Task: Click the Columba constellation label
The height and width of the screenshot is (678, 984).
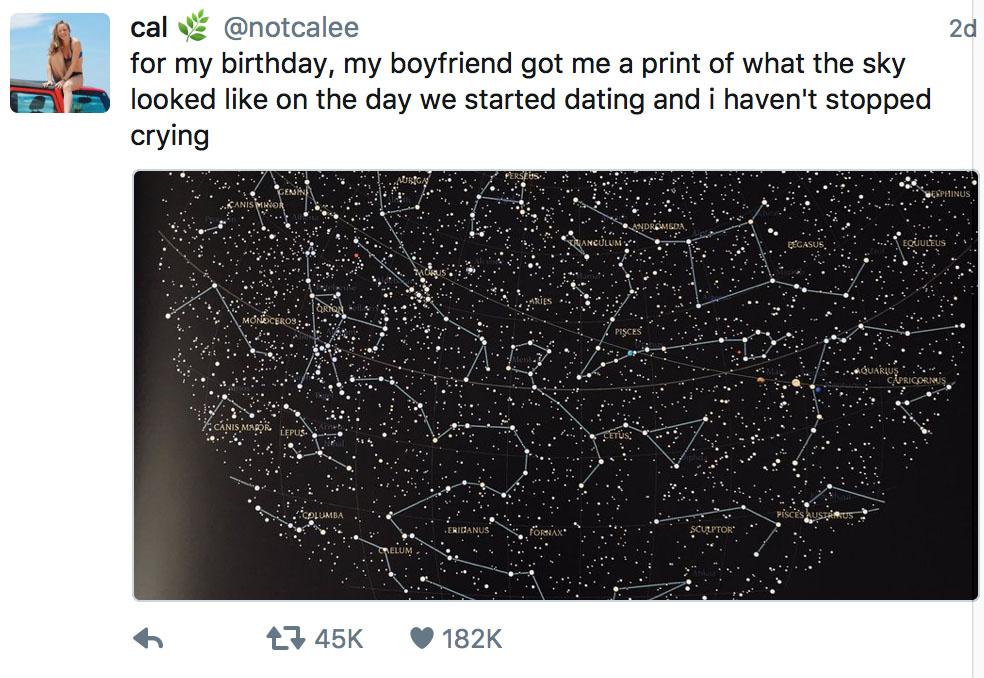Action: click(x=323, y=515)
